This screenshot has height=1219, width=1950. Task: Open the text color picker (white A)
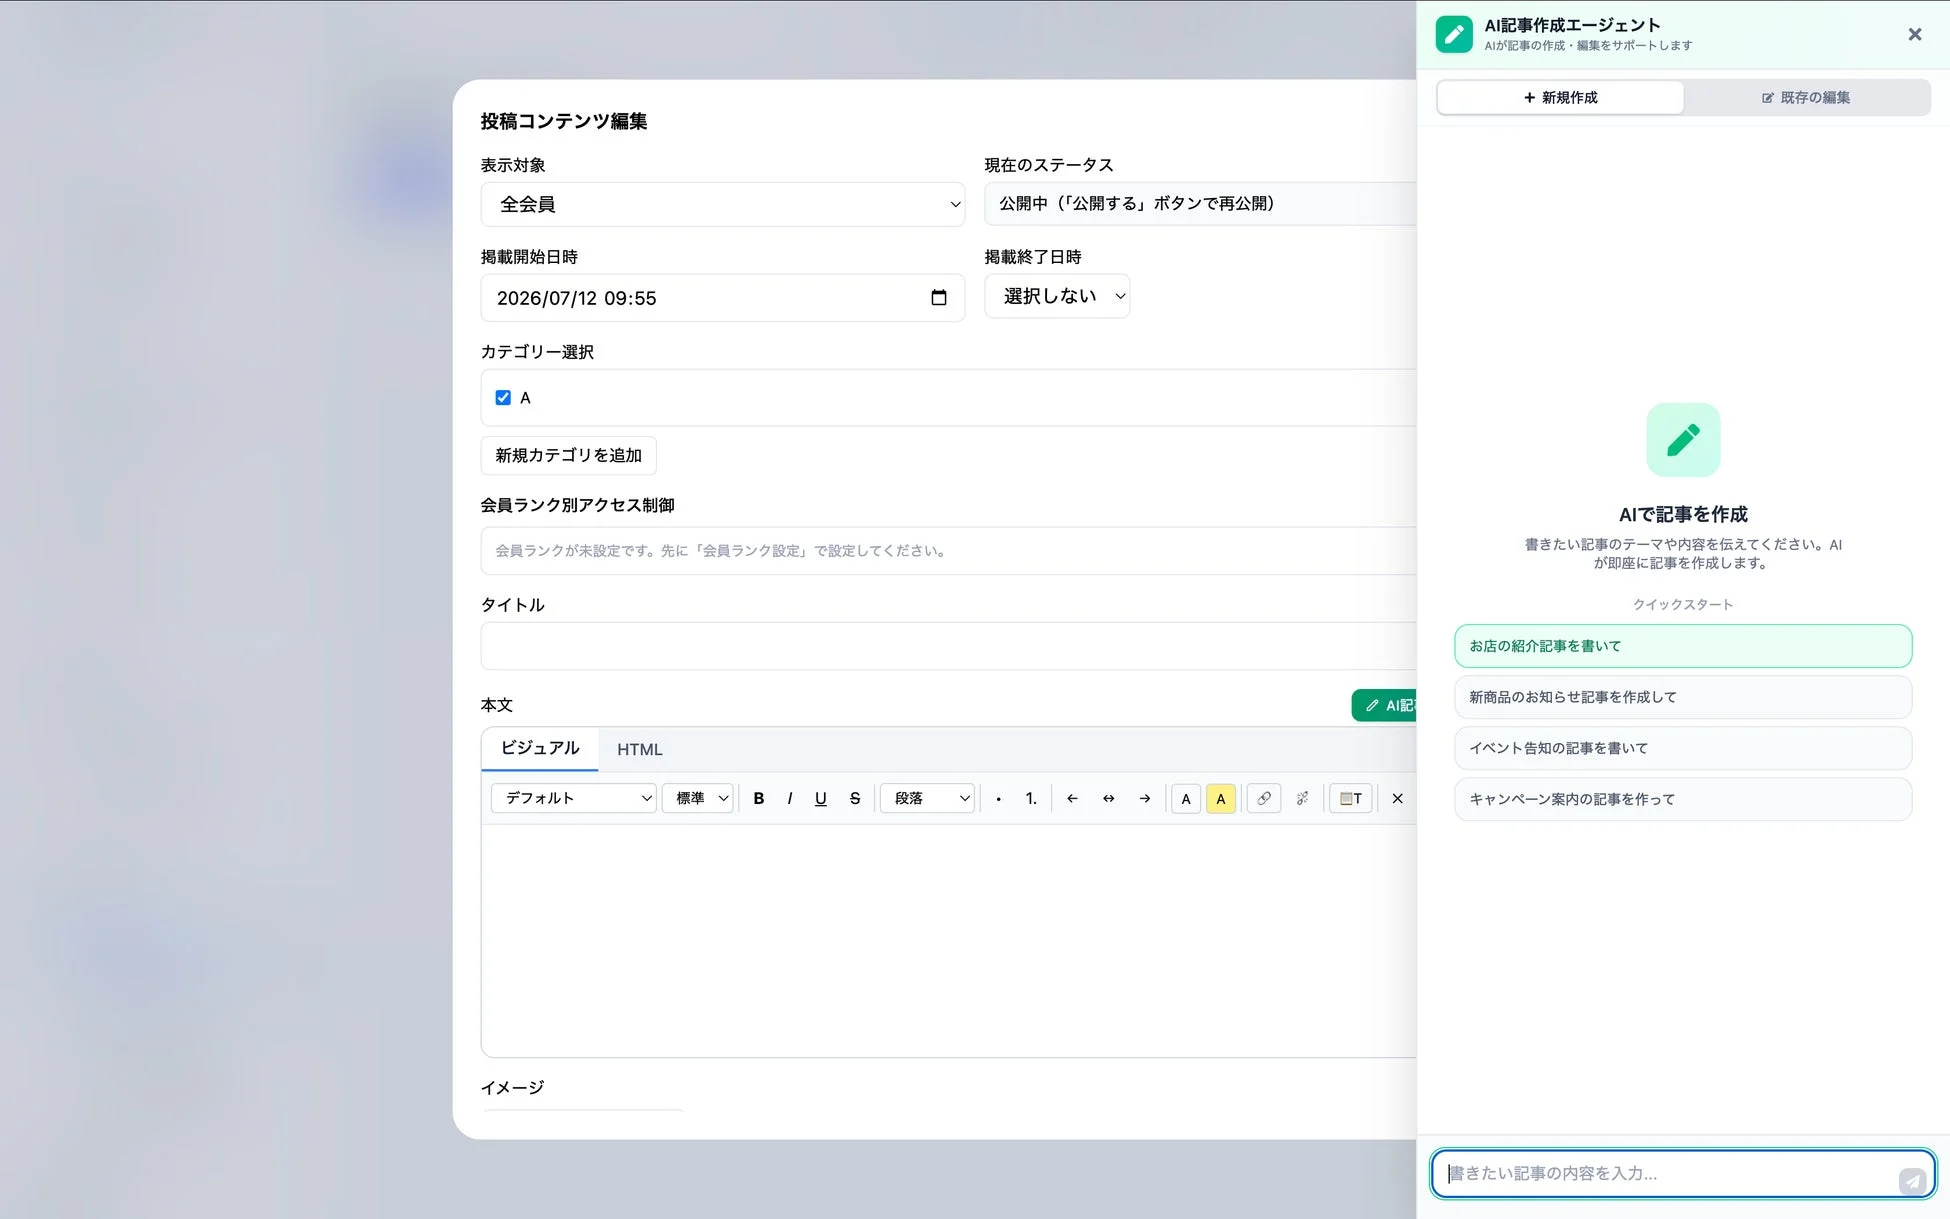(1186, 798)
